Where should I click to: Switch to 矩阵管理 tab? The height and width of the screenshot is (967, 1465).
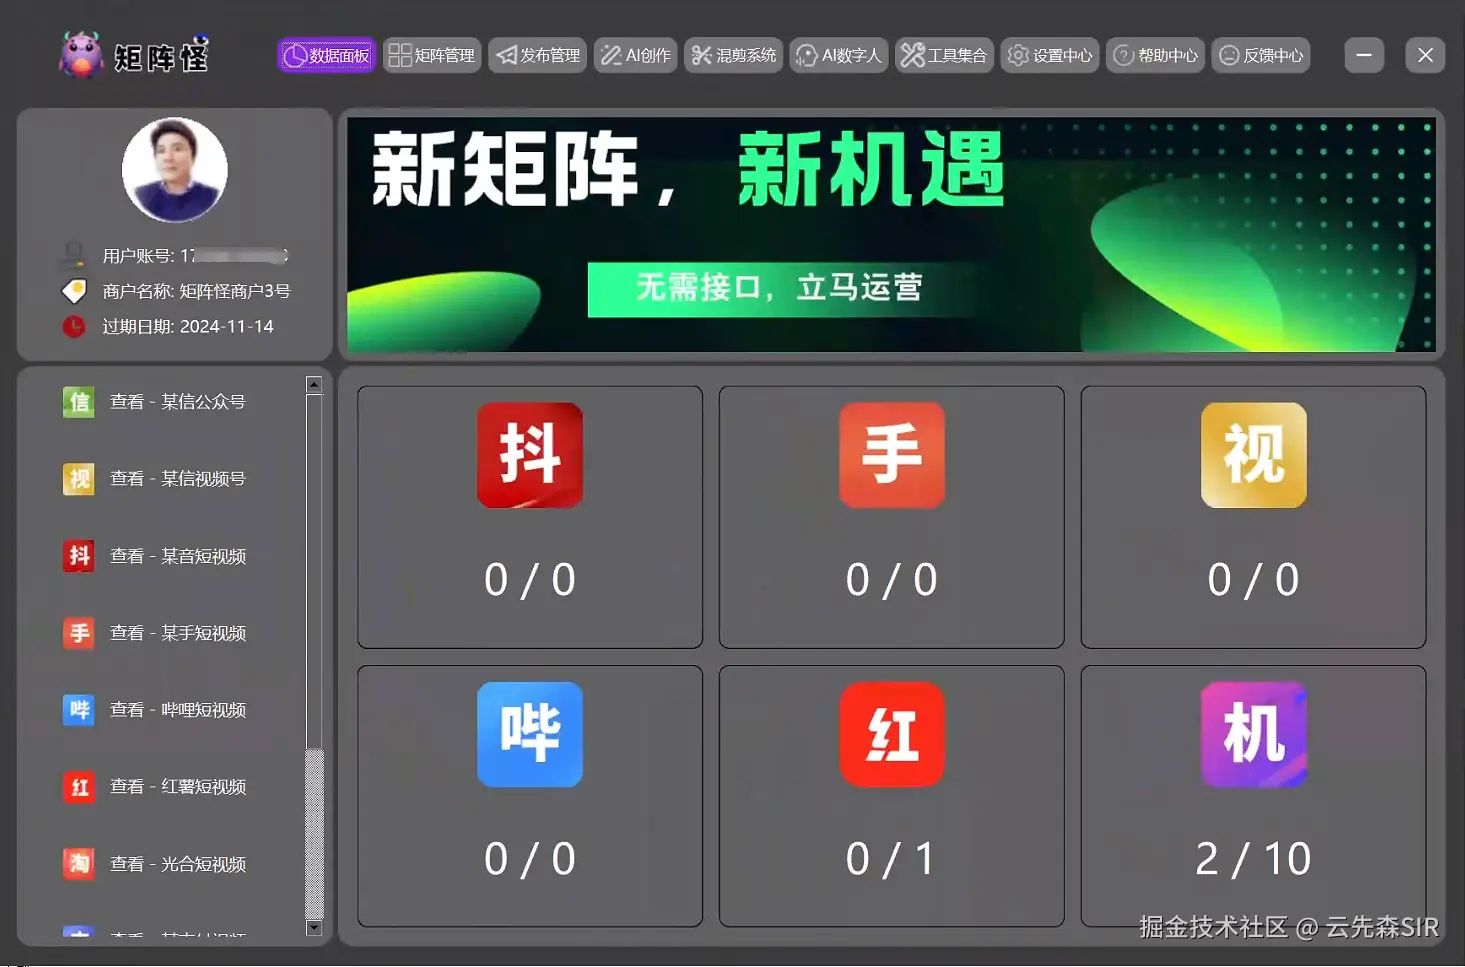click(432, 55)
